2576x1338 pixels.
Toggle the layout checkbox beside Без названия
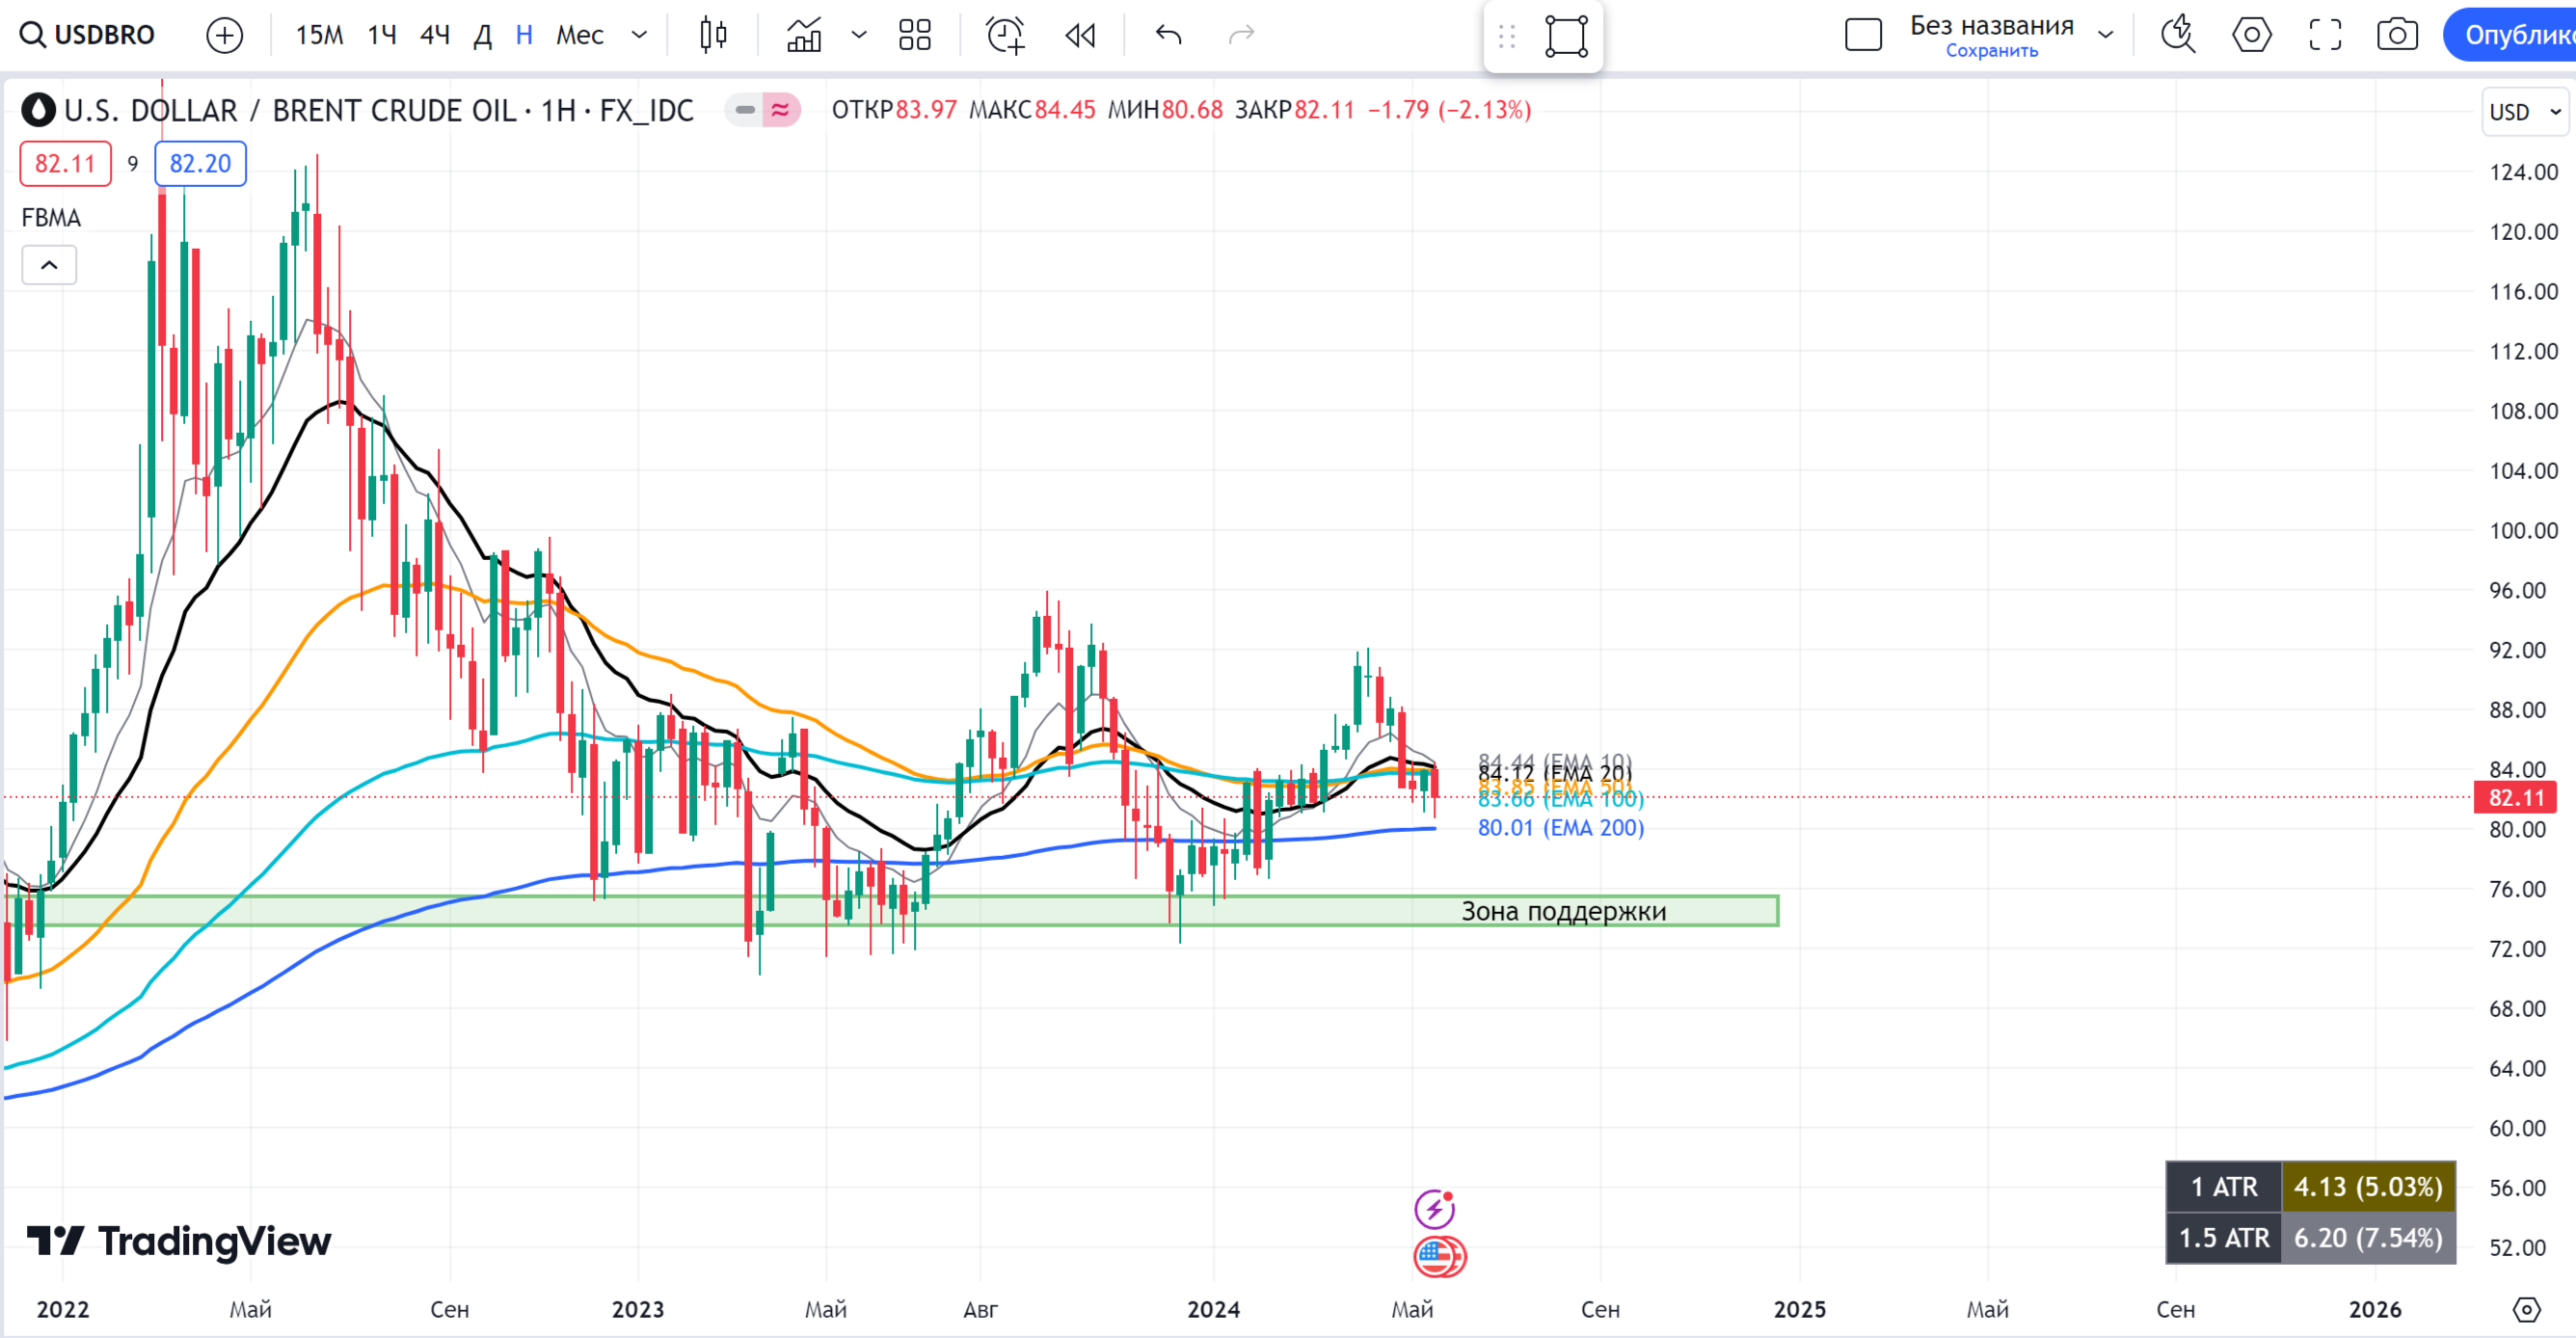(1863, 35)
